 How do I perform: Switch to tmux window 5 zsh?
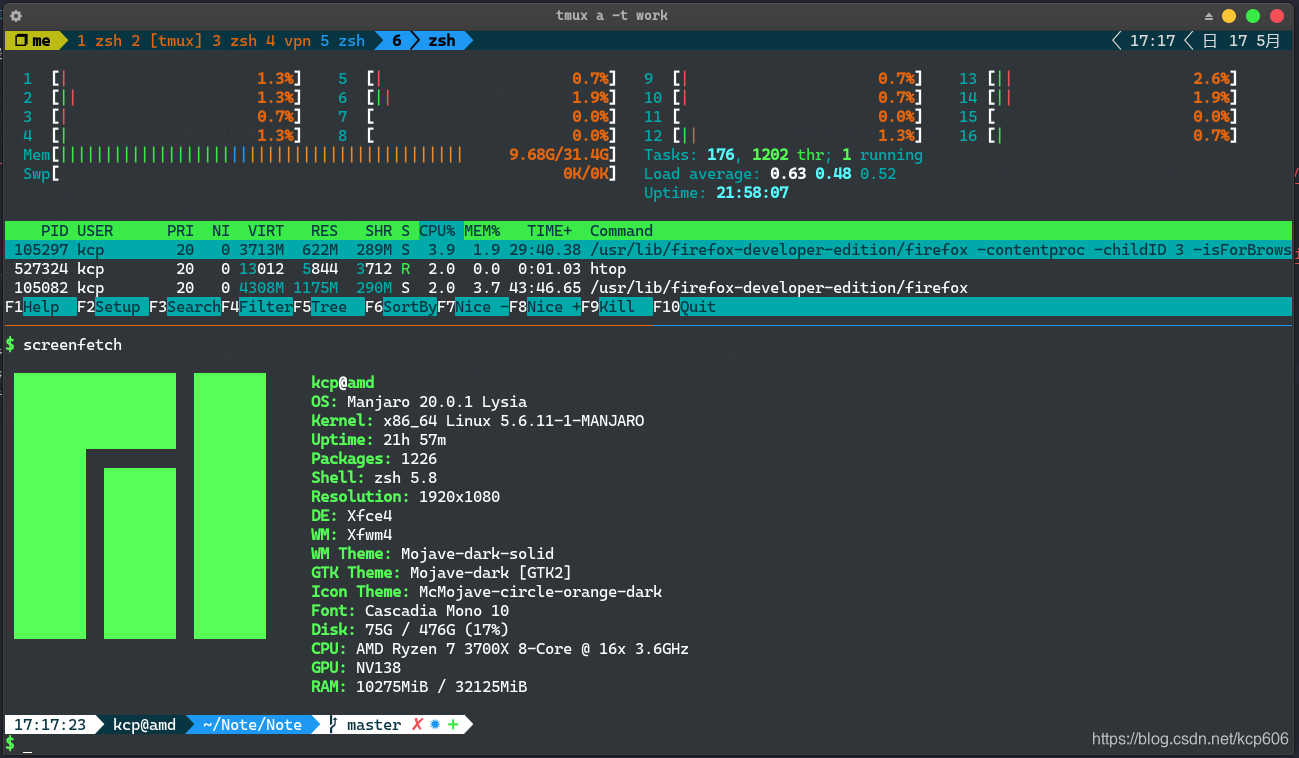coord(342,41)
